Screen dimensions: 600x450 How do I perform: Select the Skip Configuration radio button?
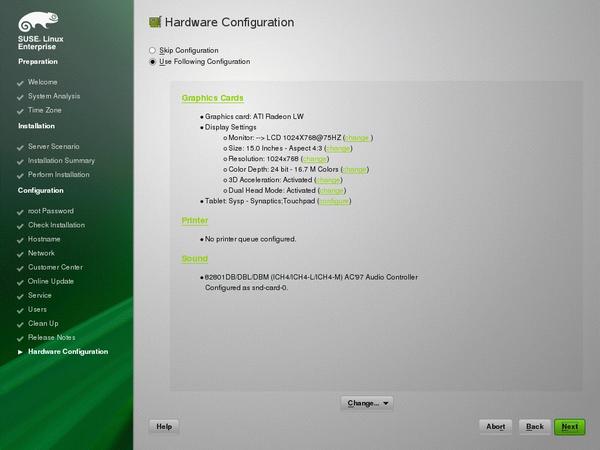[152, 51]
